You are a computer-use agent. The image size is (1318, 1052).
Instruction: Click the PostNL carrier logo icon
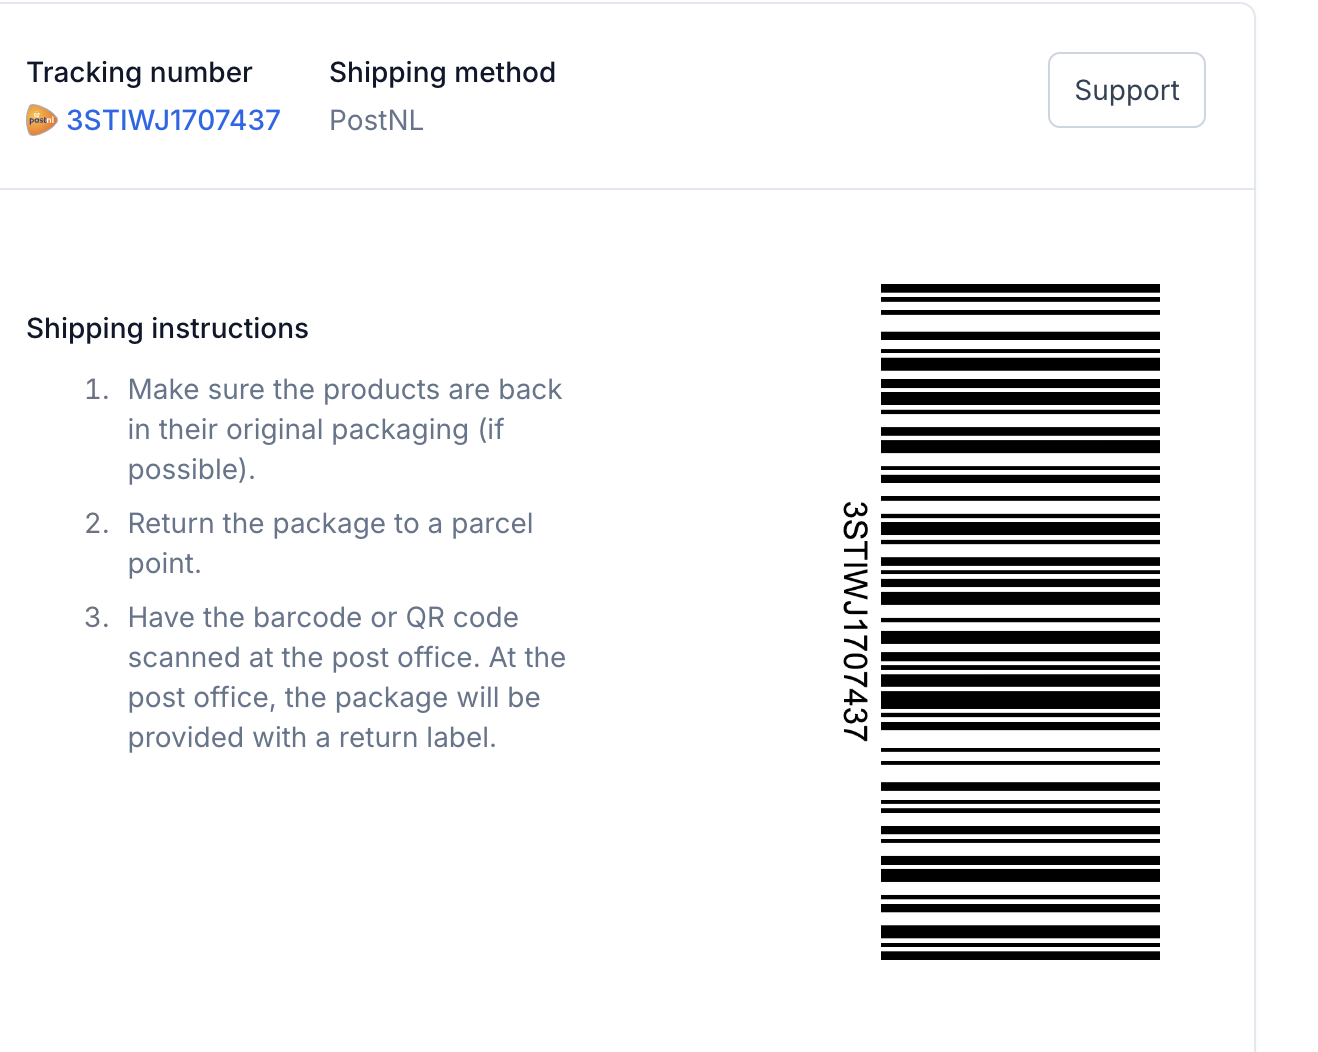pyautogui.click(x=41, y=120)
